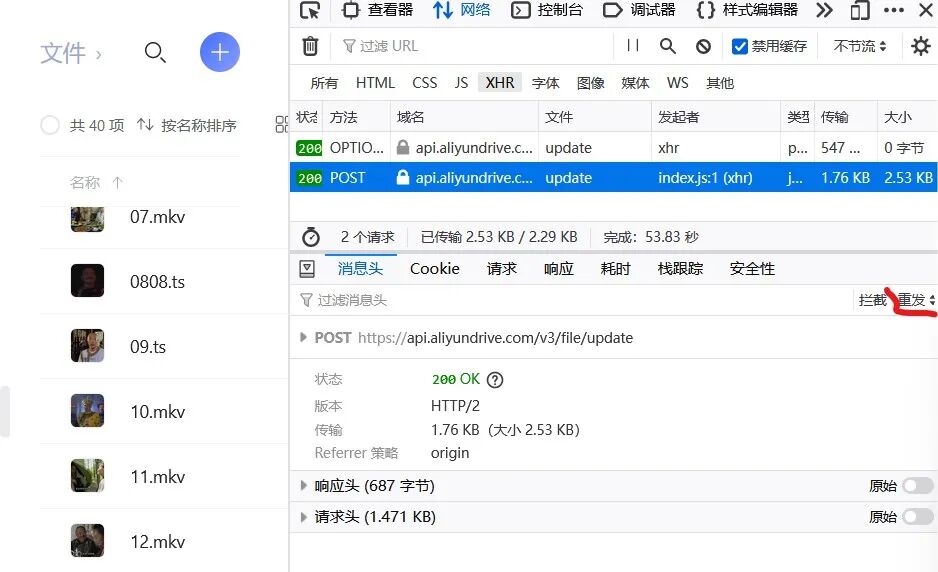This screenshot has height=572, width=938.
Task: Toggle 原始 raw for response headers
Action: coord(918,486)
